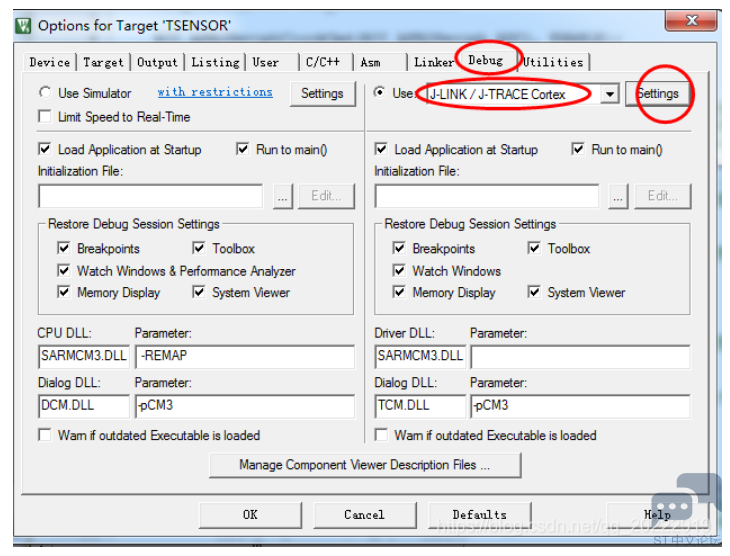Click simulator initialization file Edit button
This screenshot has height=556, width=730.
(326, 196)
